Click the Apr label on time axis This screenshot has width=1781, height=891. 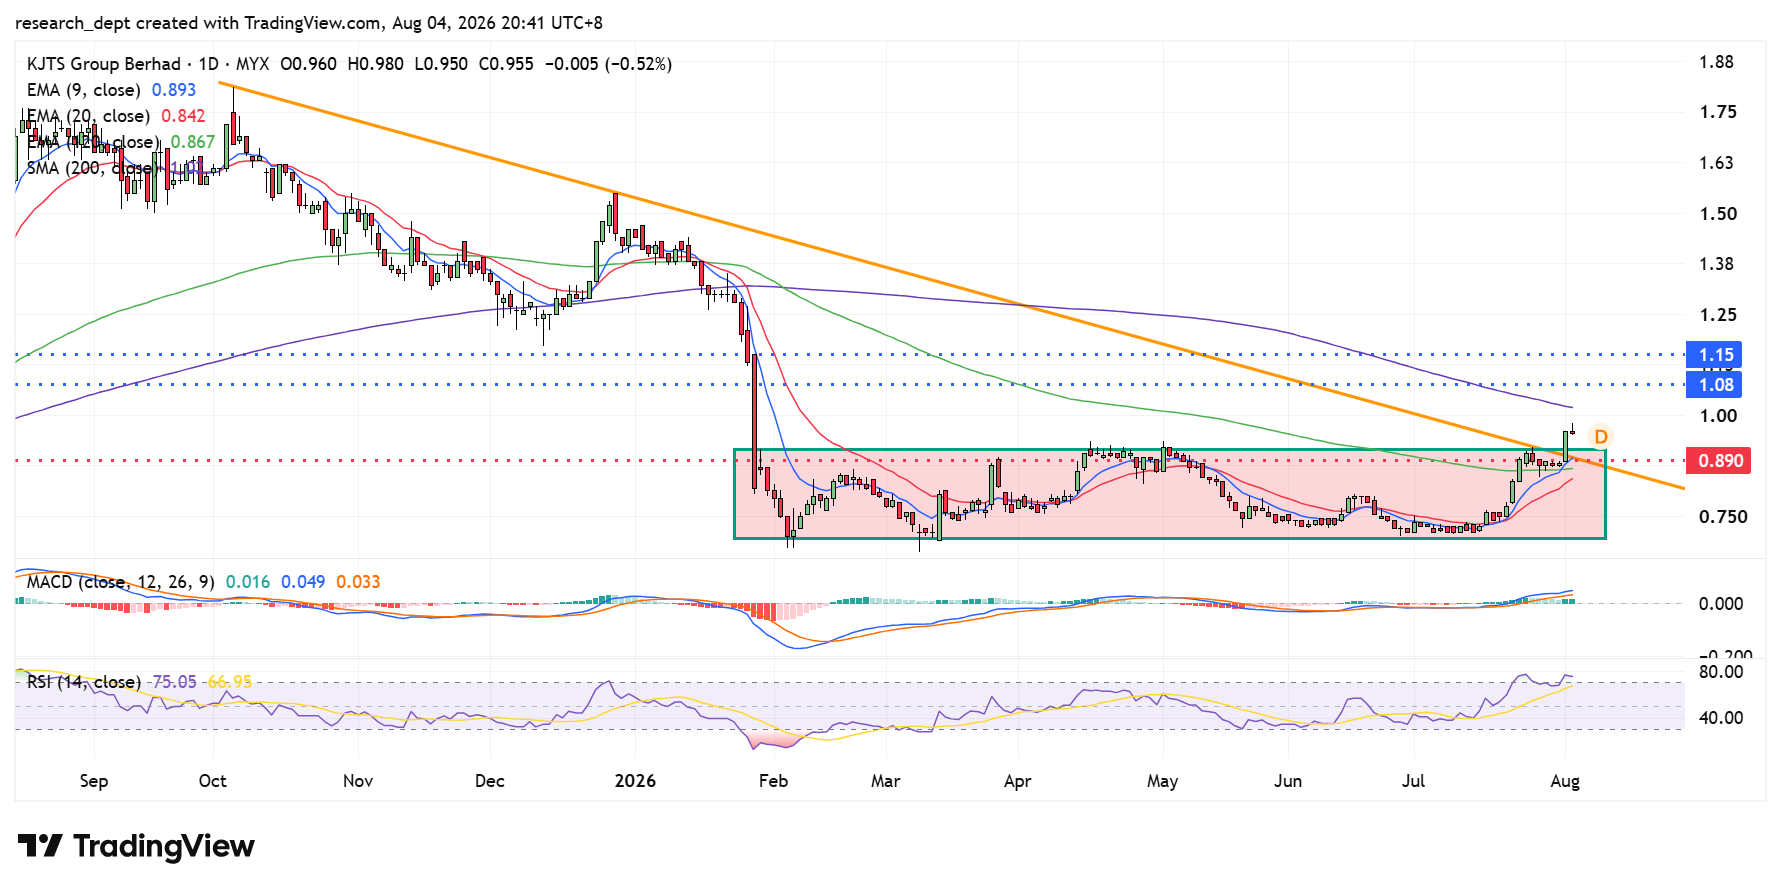[1018, 781]
